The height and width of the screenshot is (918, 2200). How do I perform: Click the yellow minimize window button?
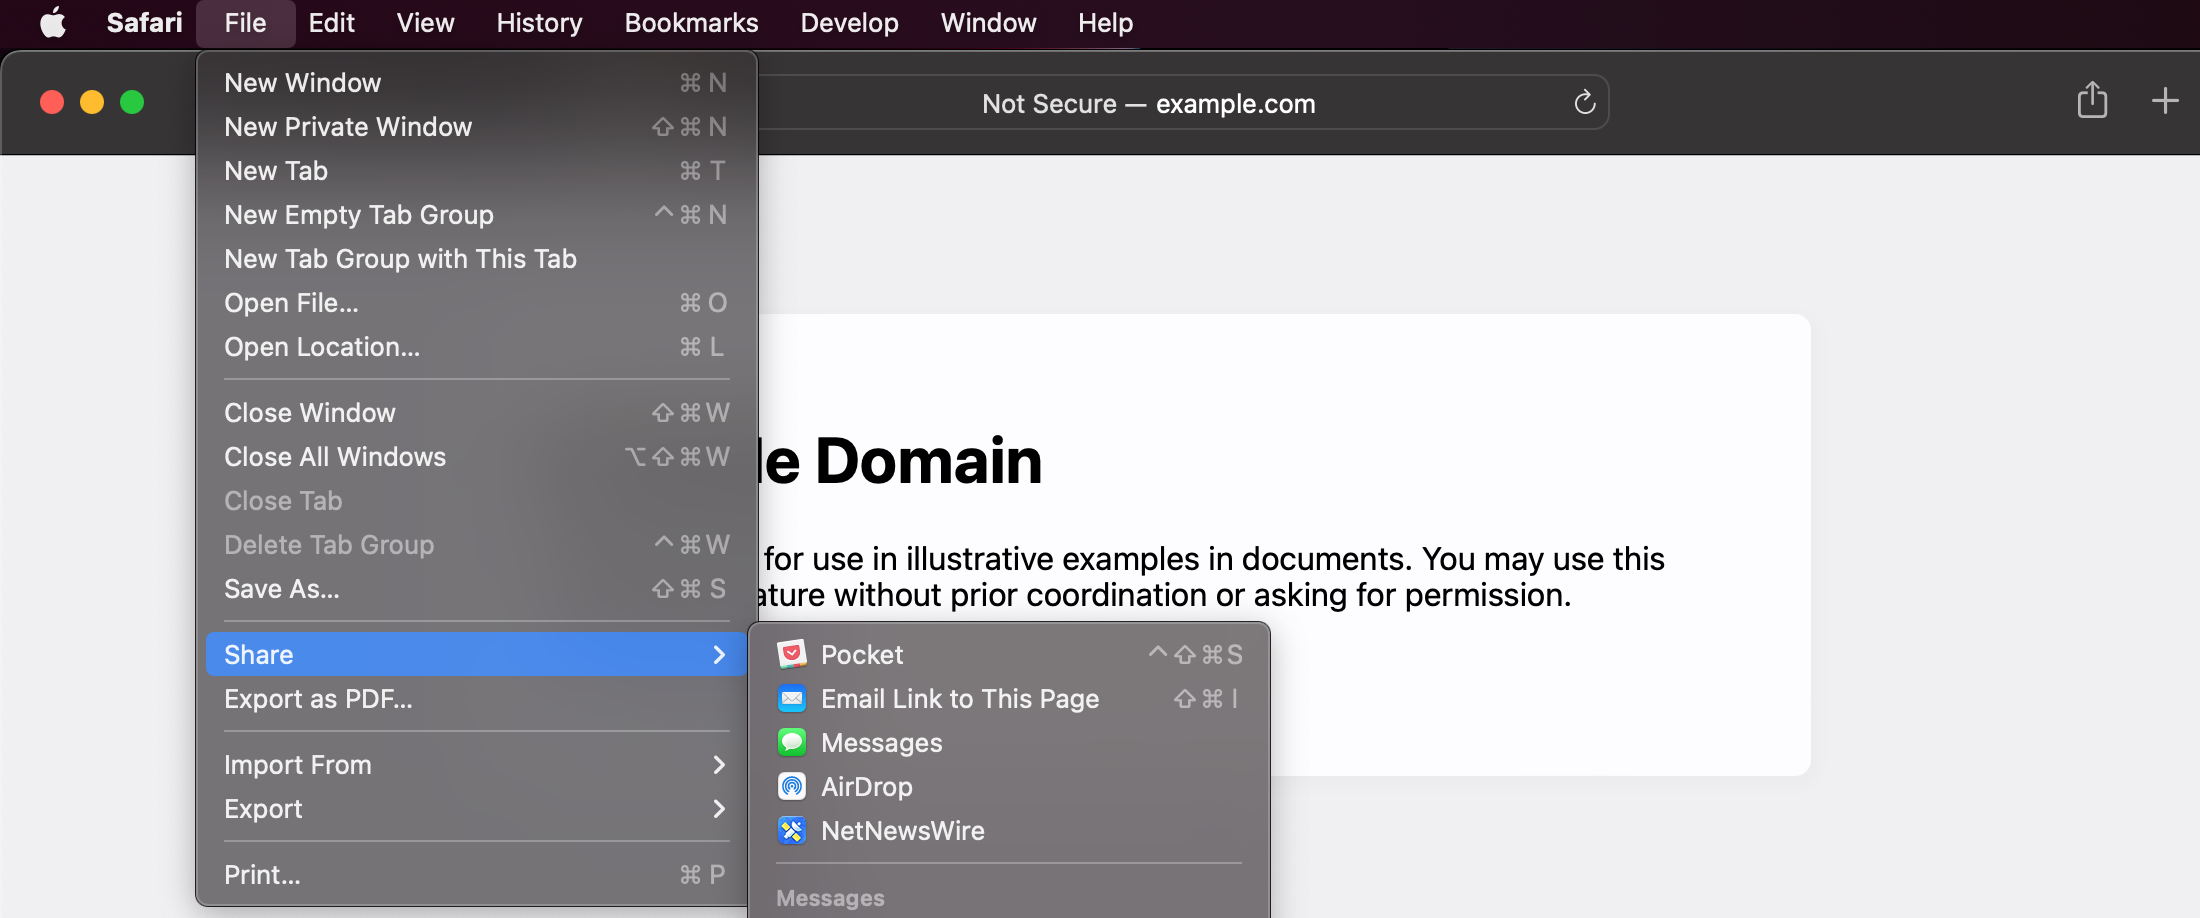[92, 102]
